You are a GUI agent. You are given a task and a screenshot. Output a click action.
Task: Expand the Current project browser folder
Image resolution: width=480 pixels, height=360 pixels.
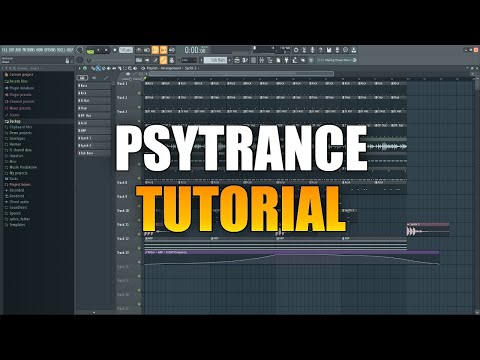[x=19, y=75]
